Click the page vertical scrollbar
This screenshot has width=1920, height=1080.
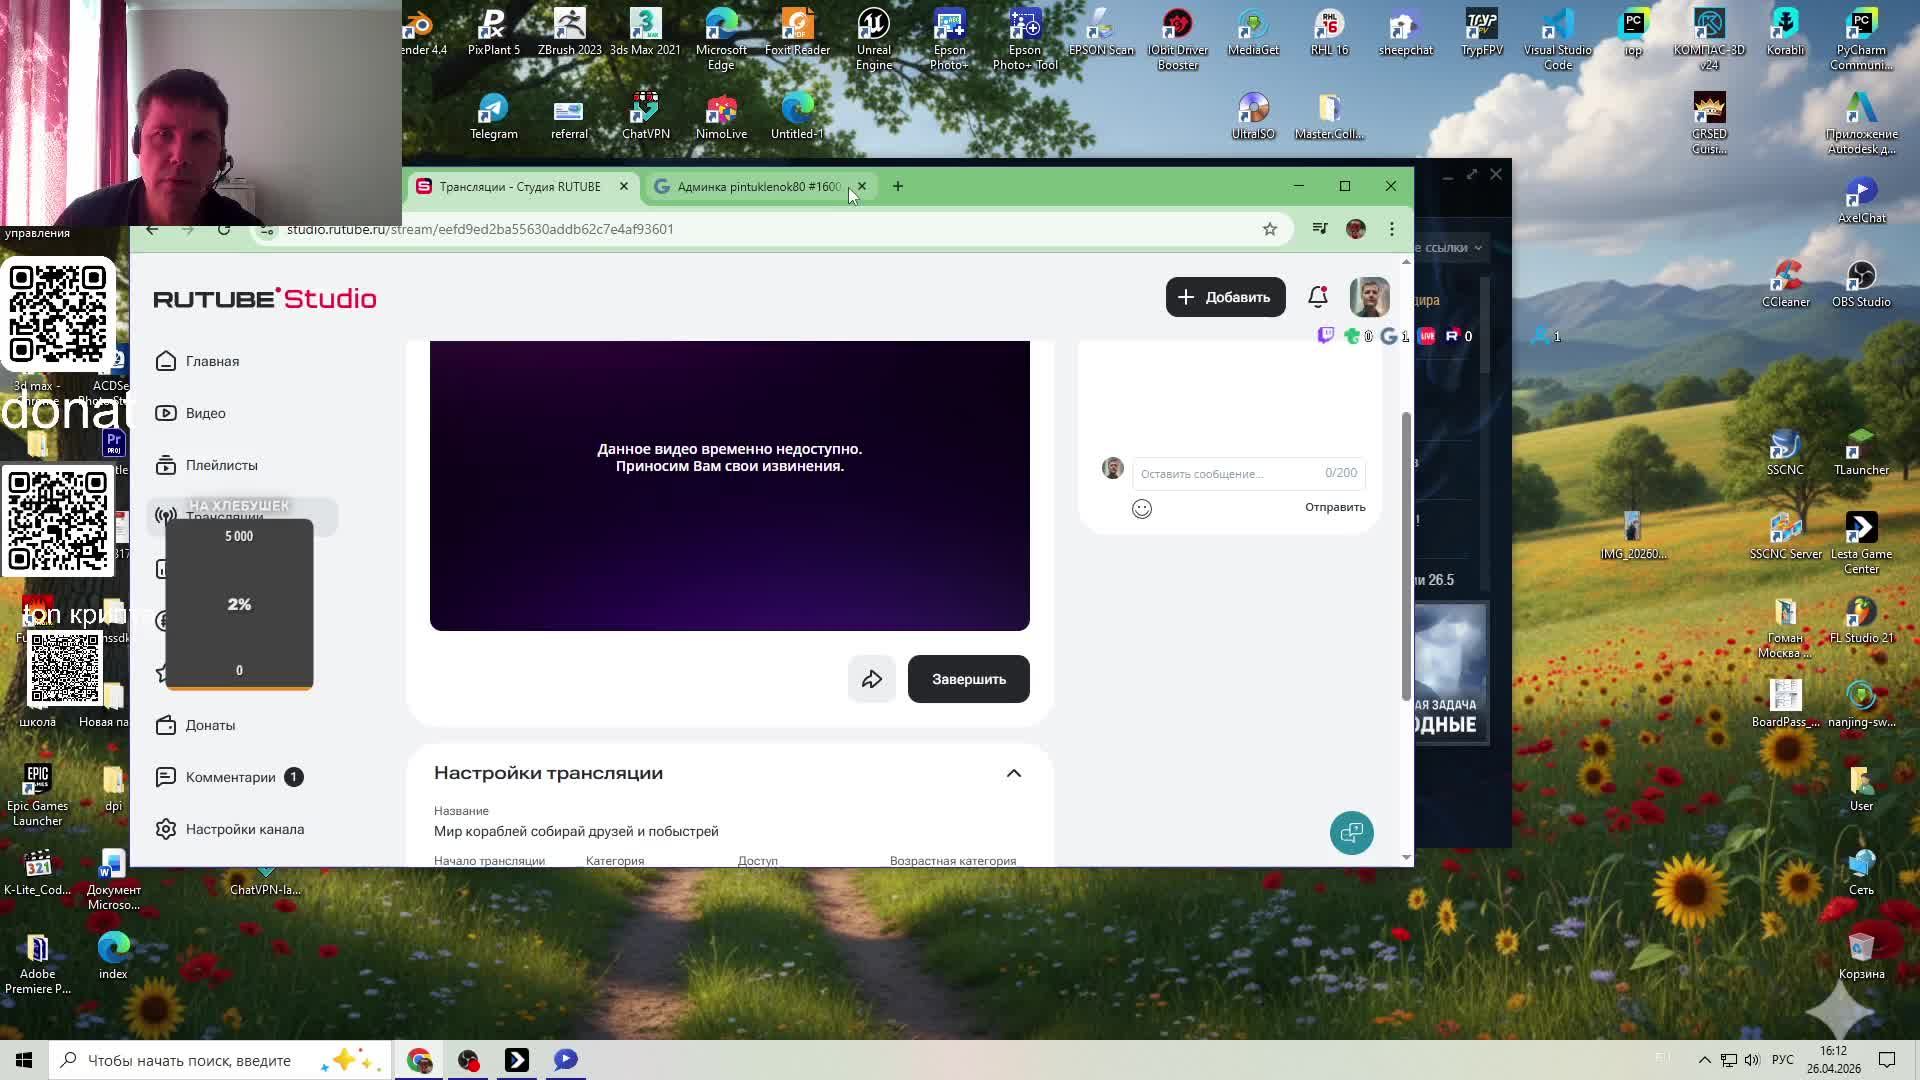pos(1405,555)
